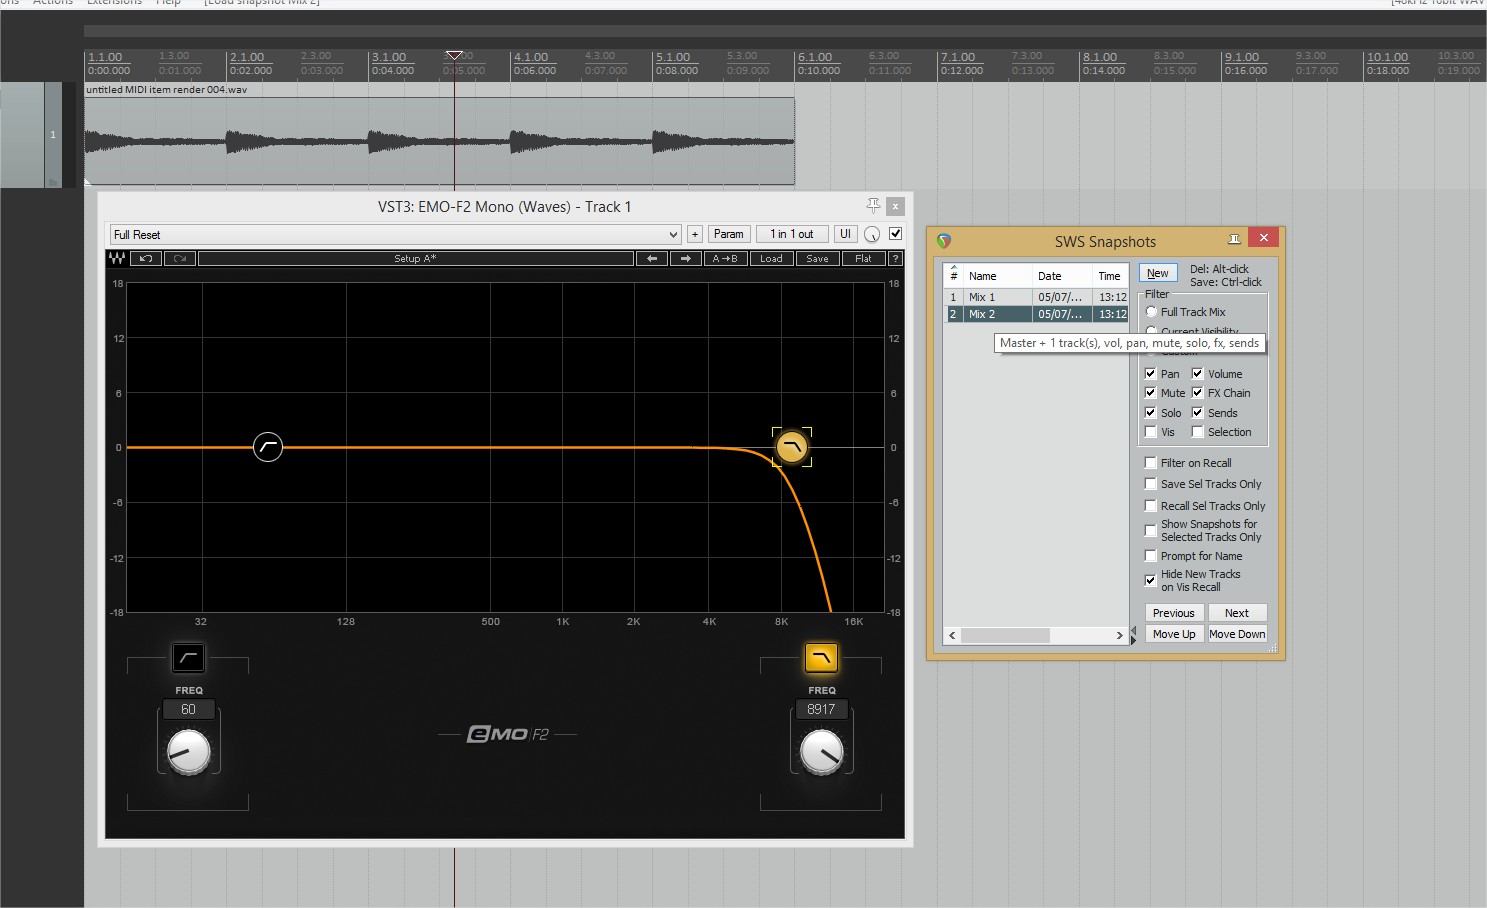Enable Recall Sel Tracks Only
This screenshot has width=1487, height=908.
point(1151,506)
